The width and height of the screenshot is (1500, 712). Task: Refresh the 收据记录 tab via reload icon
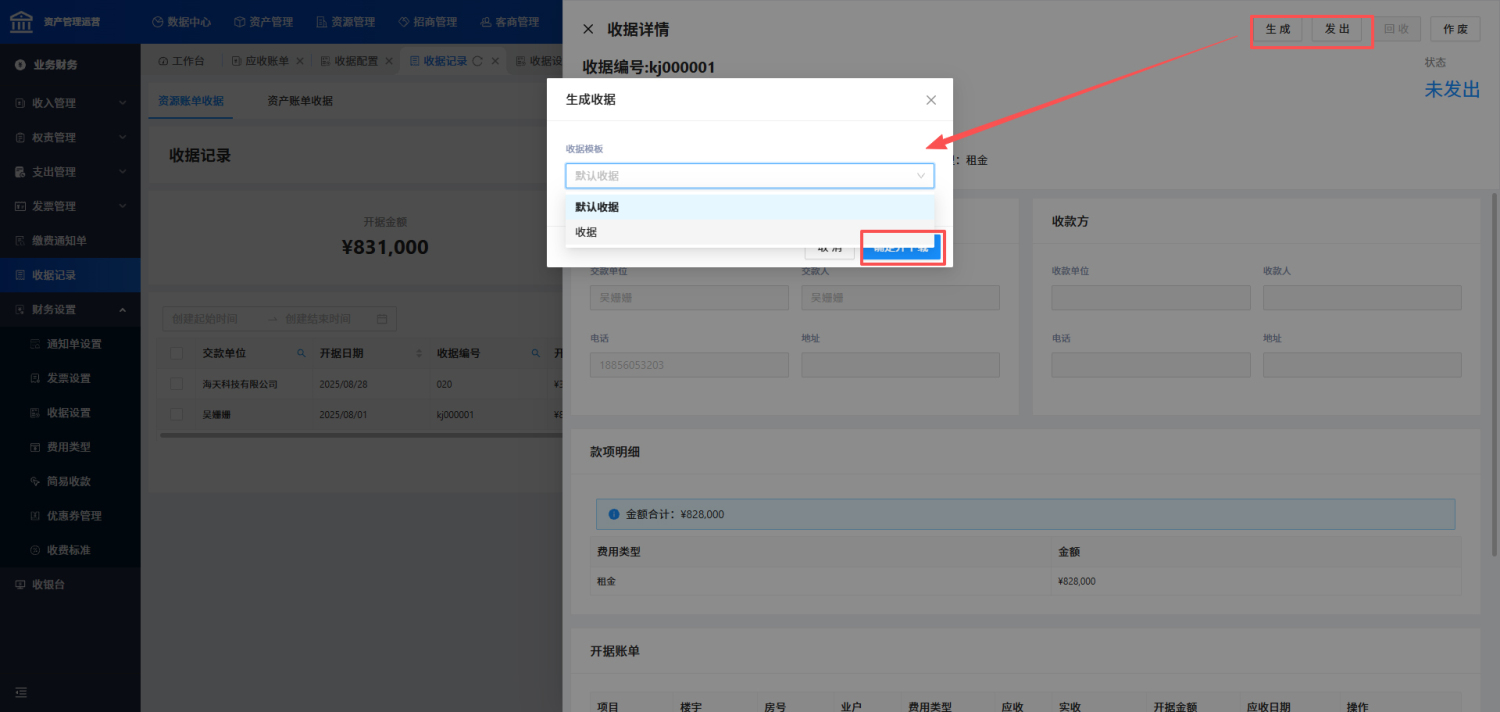(478, 61)
